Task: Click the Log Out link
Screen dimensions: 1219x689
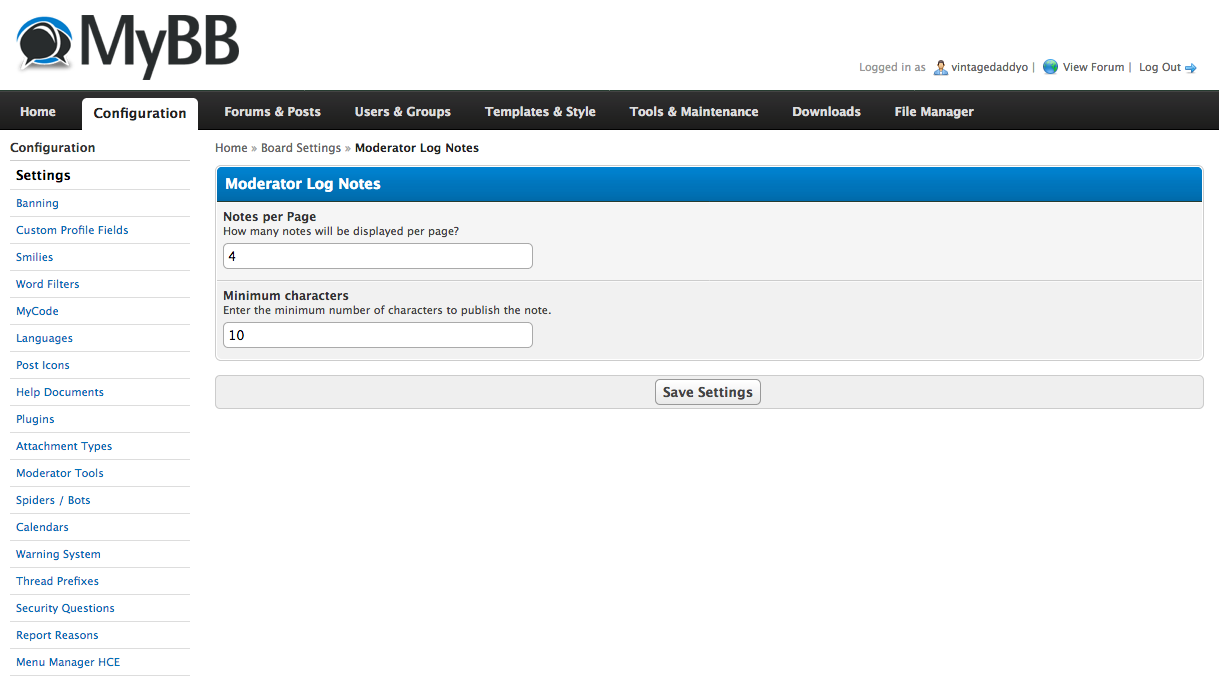Action: point(1160,67)
